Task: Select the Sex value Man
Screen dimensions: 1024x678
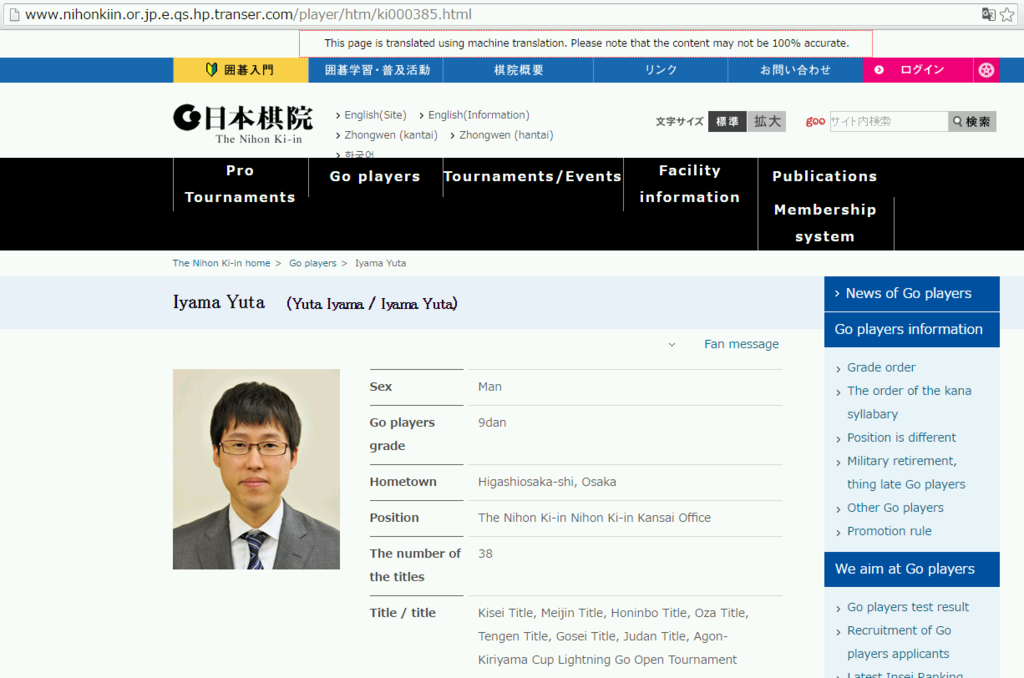Action: click(x=490, y=387)
